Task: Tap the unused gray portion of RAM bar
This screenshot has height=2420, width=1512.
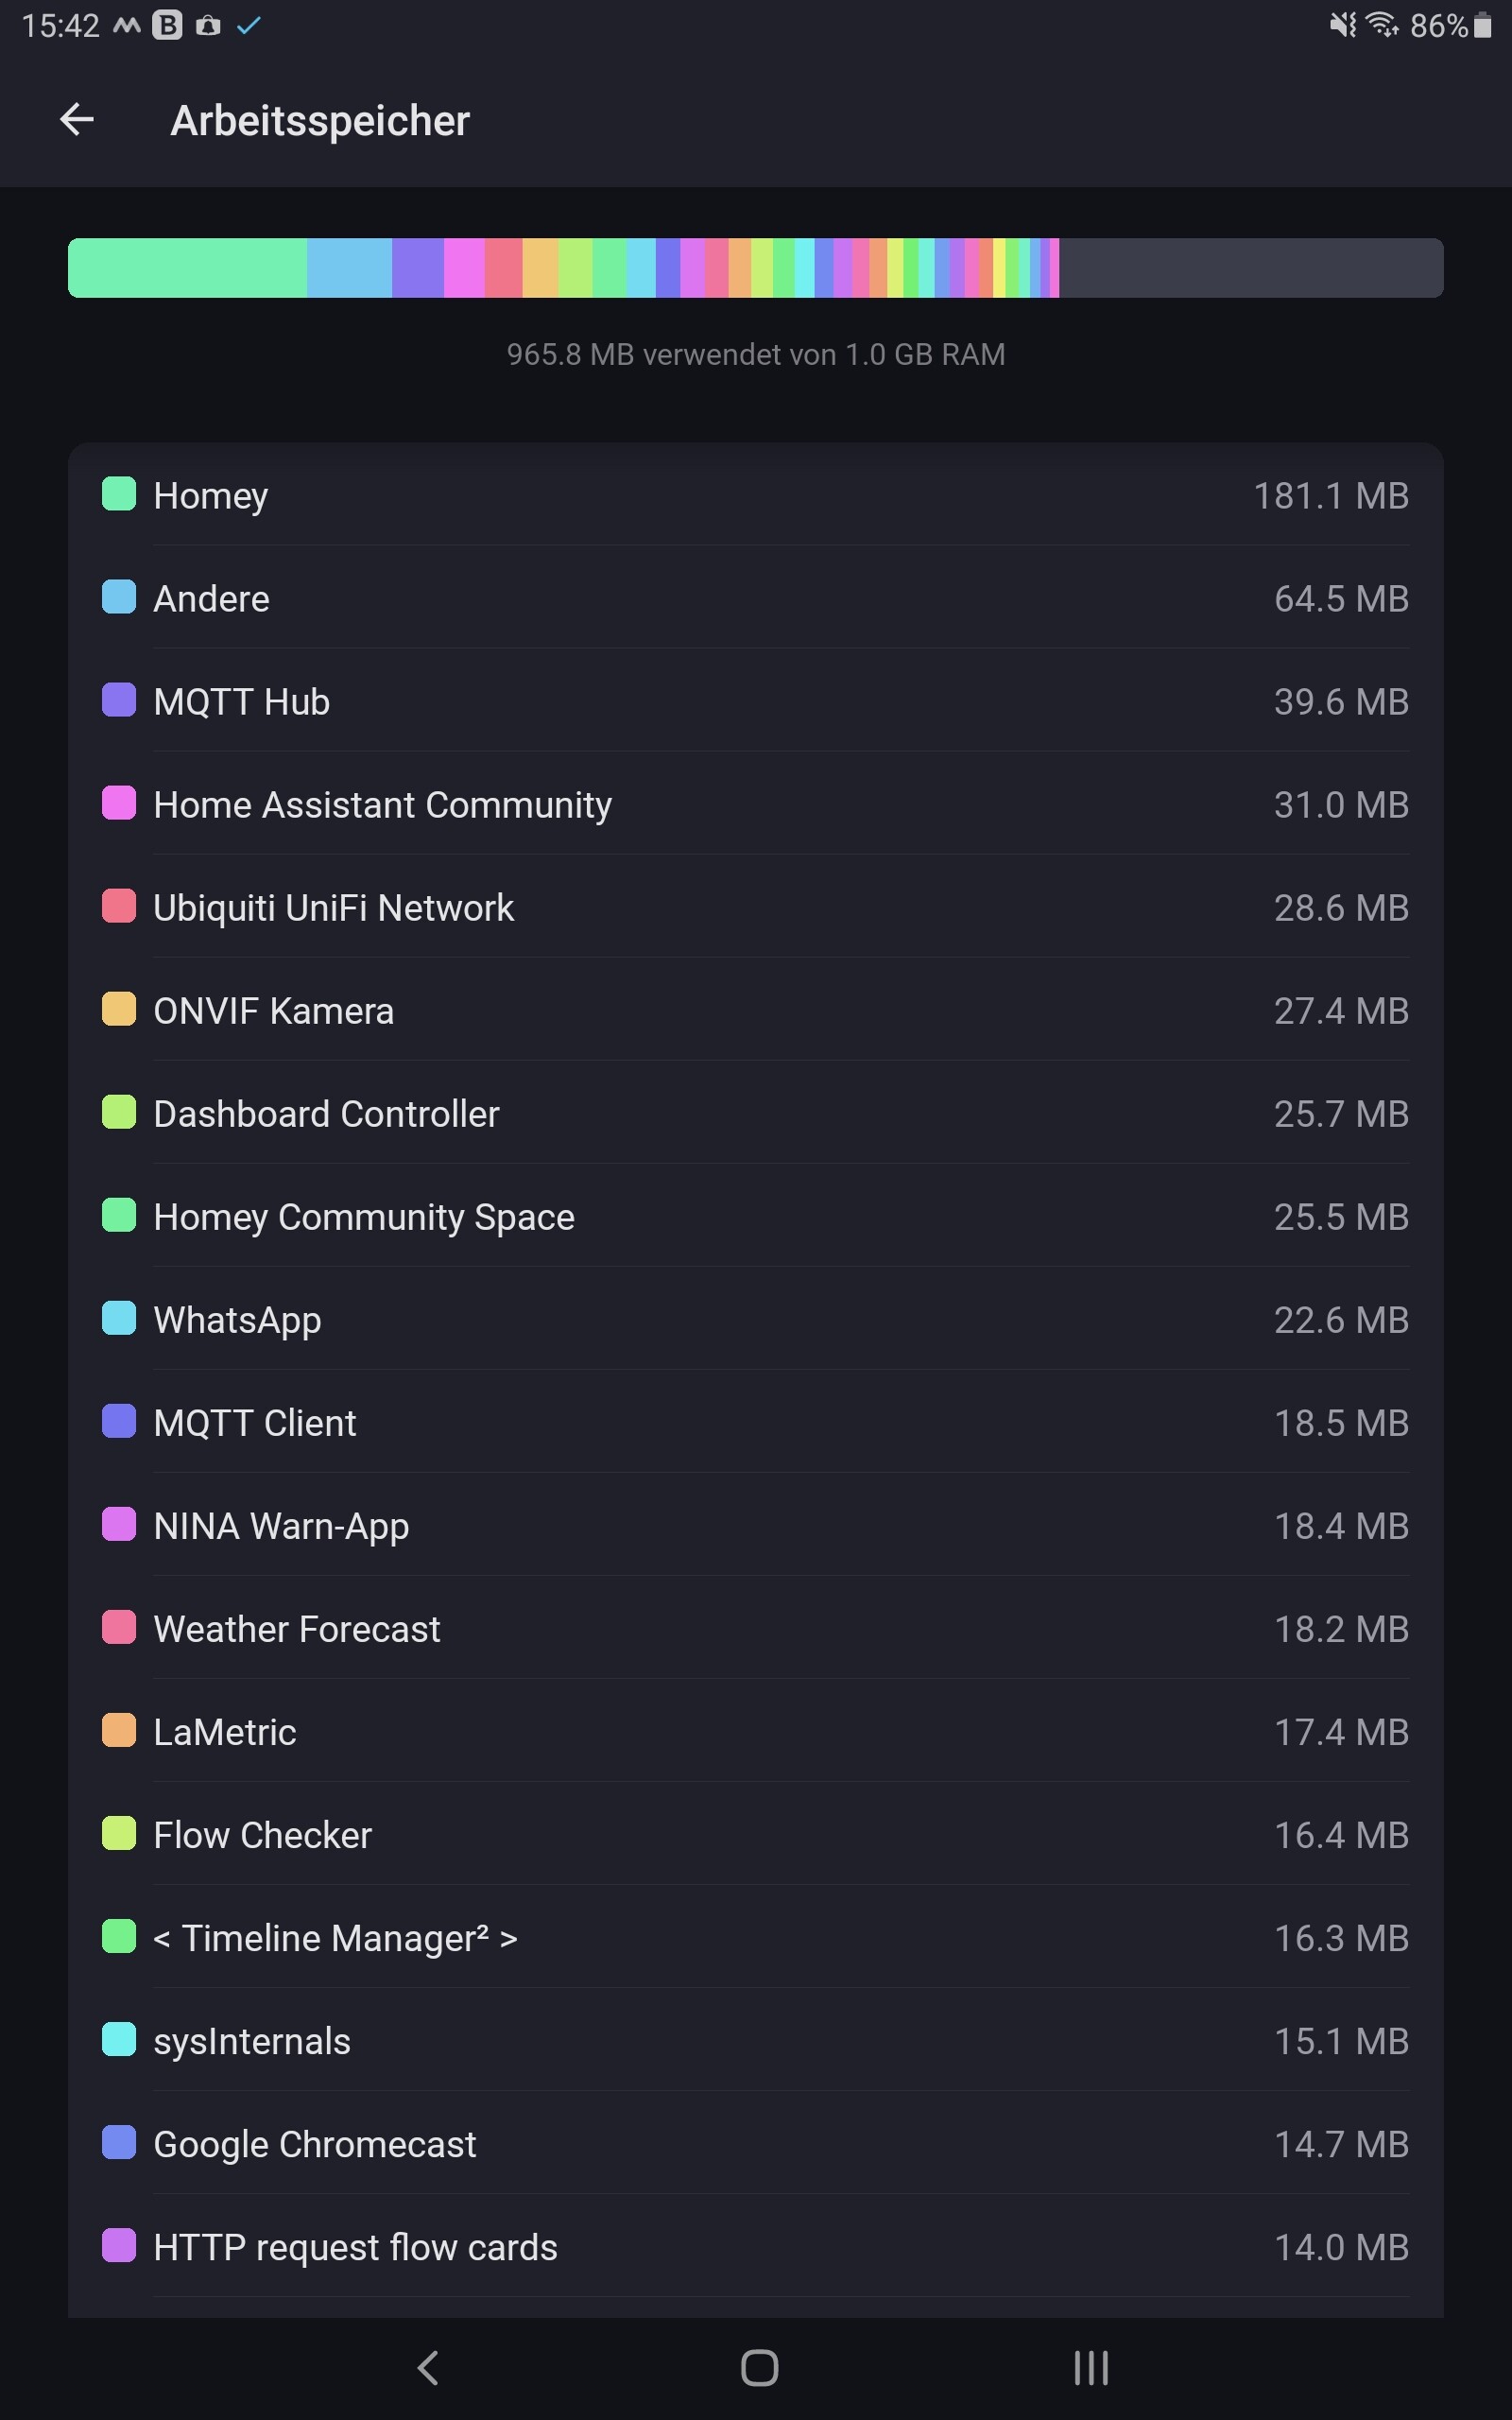Action: 1250,268
